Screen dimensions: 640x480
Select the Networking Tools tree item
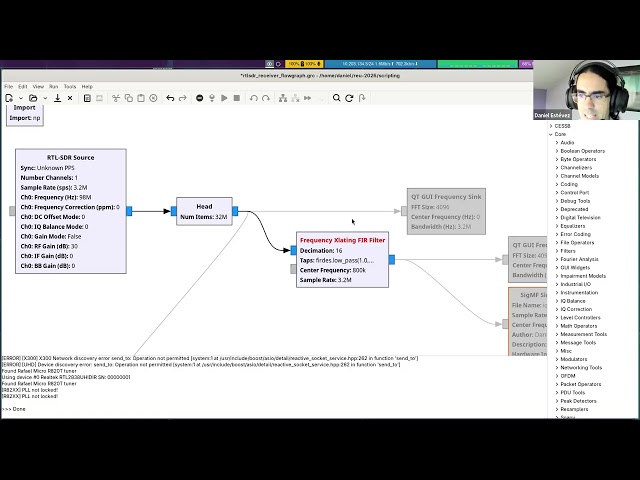point(581,368)
